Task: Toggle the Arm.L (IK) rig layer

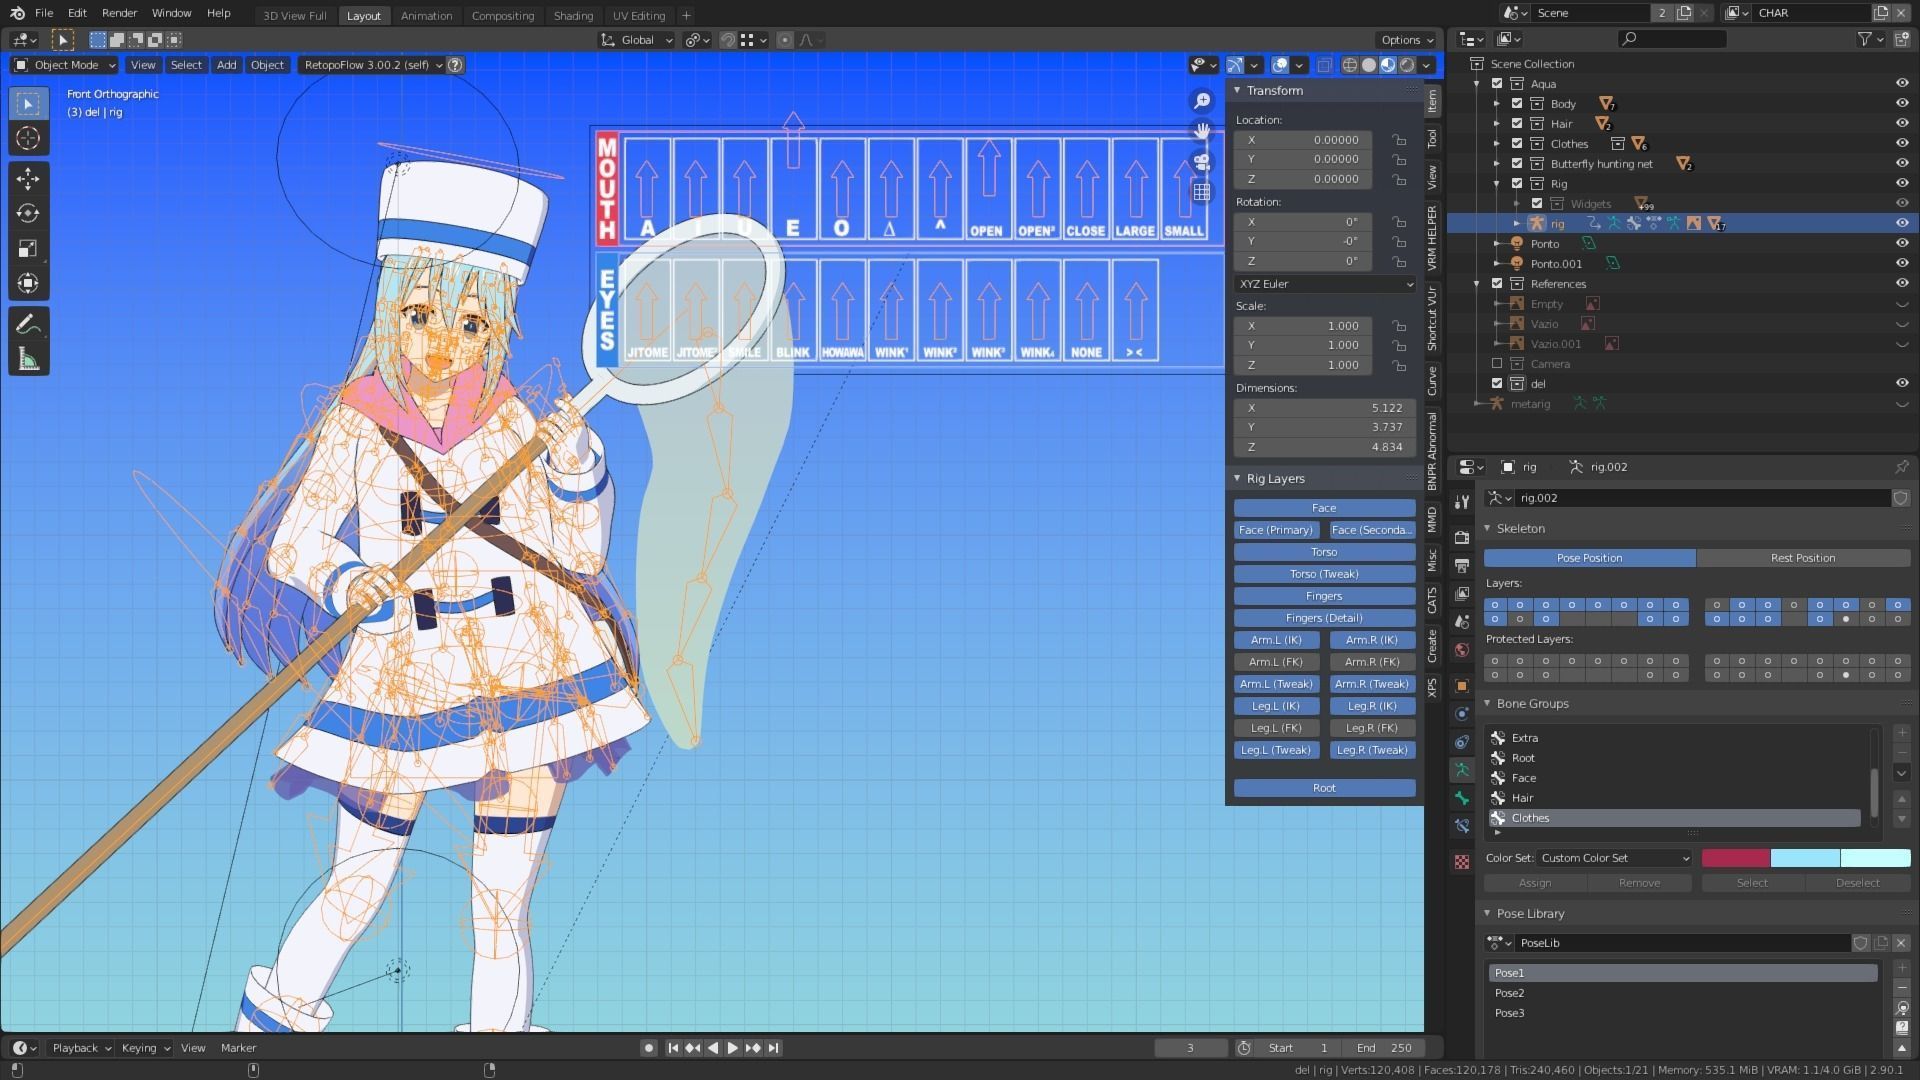Action: (1276, 640)
